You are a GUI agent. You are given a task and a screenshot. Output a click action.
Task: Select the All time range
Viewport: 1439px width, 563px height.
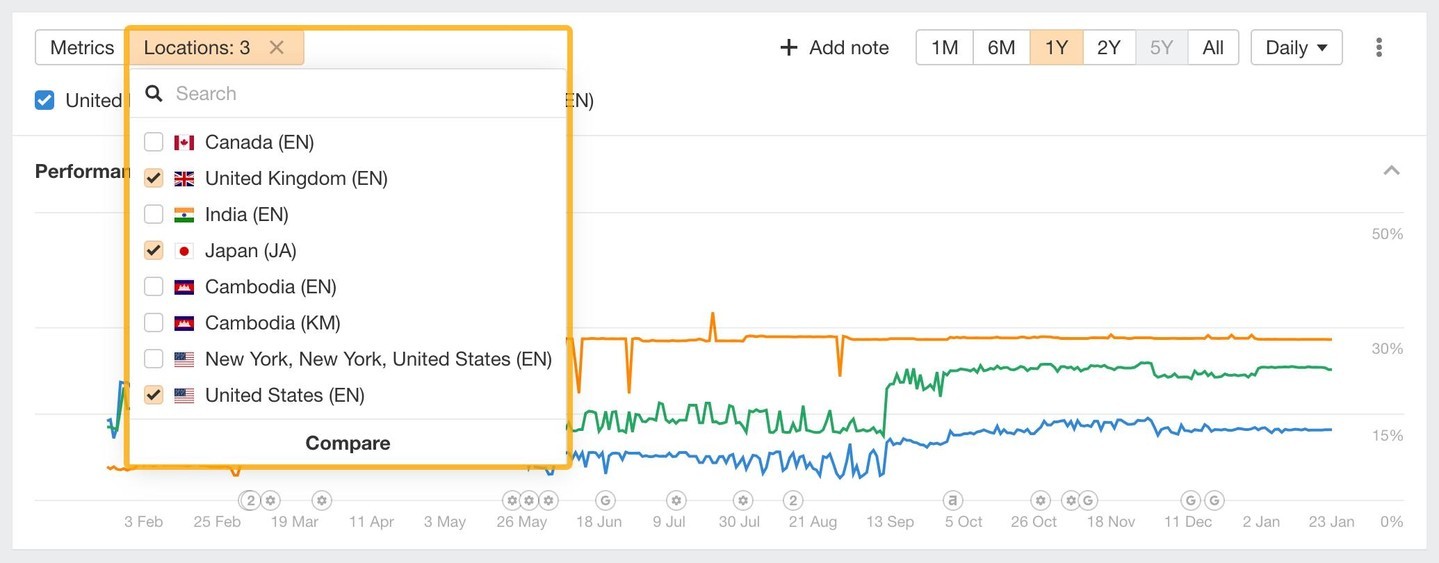pos(1213,47)
